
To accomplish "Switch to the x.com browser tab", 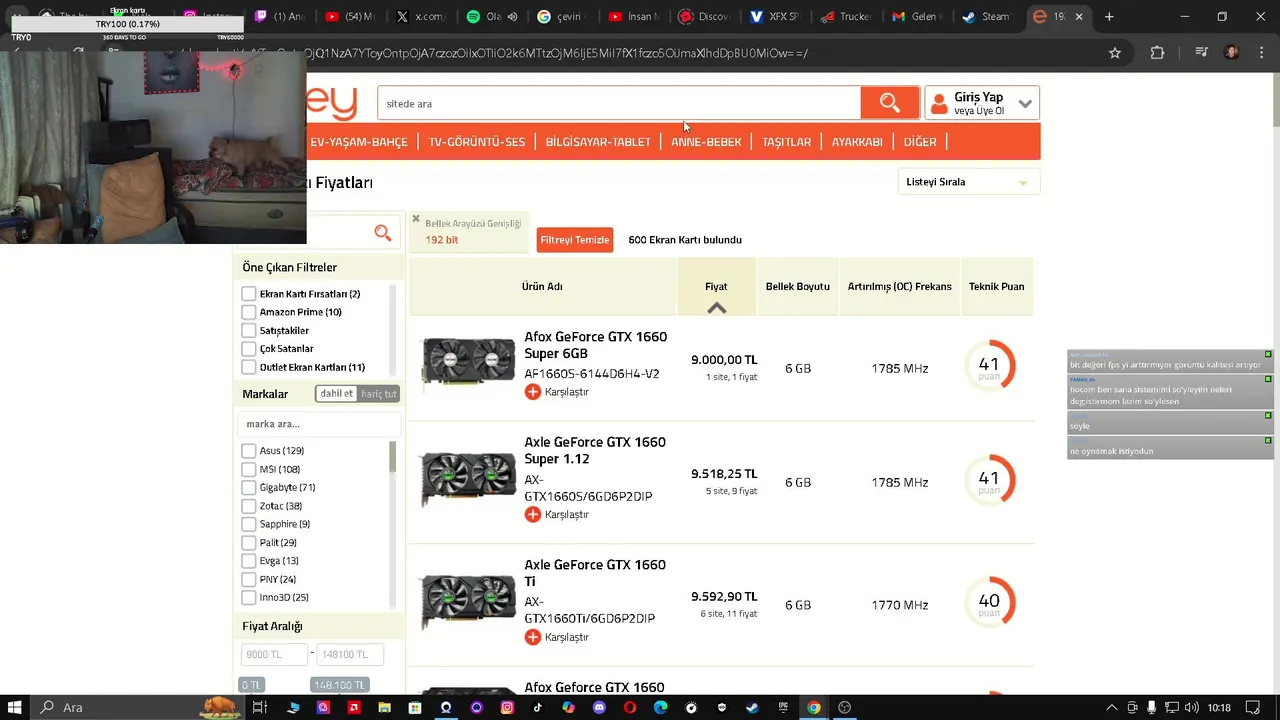I will (418, 17).
